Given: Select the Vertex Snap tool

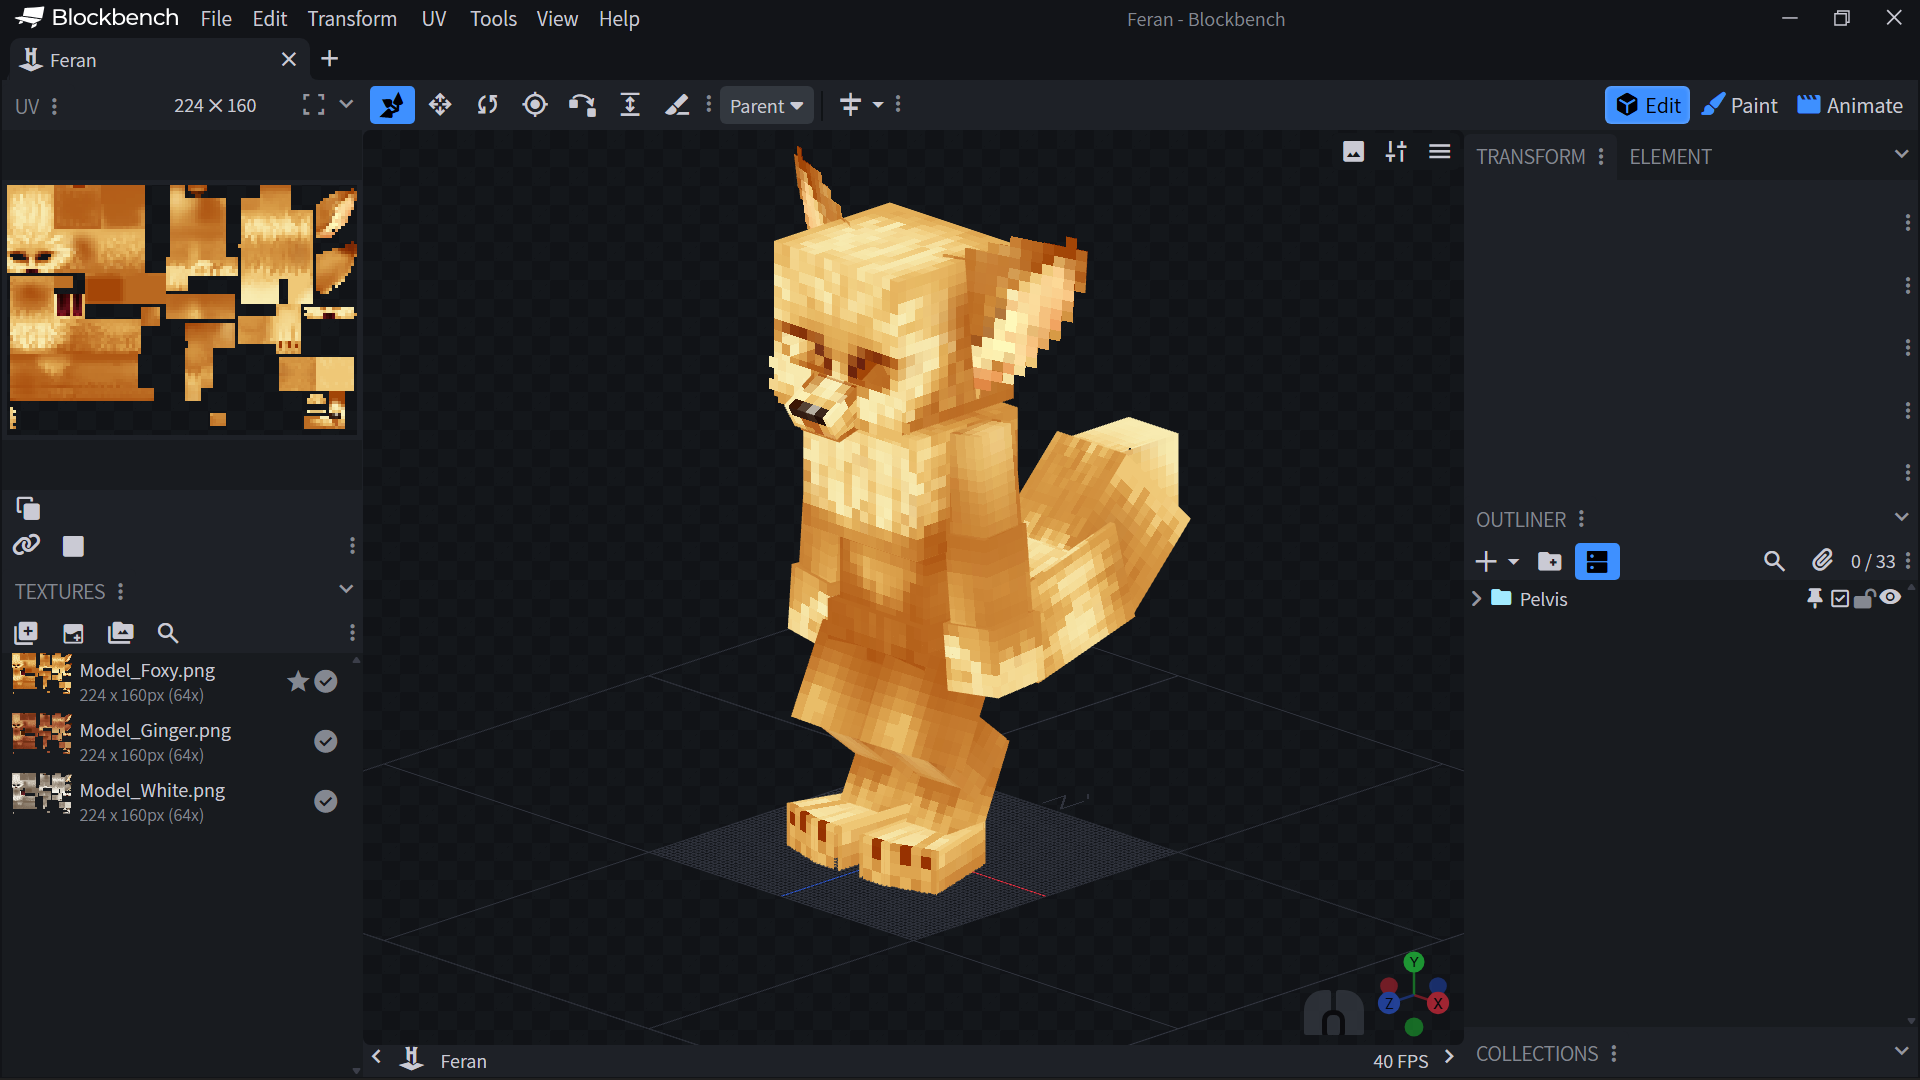Looking at the screenshot, I should 582,105.
